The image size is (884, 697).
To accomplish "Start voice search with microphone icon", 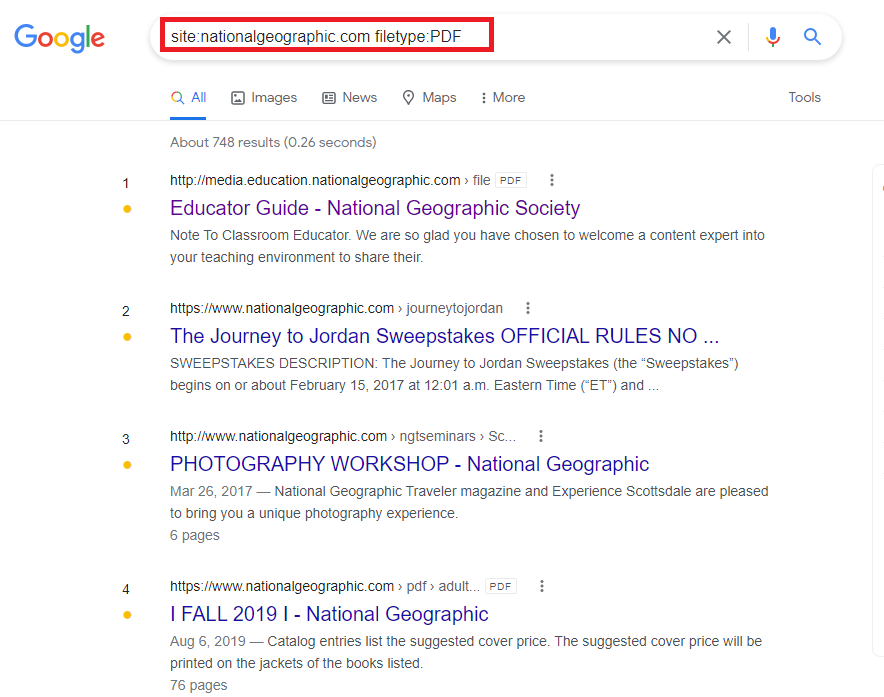I will (x=772, y=37).
